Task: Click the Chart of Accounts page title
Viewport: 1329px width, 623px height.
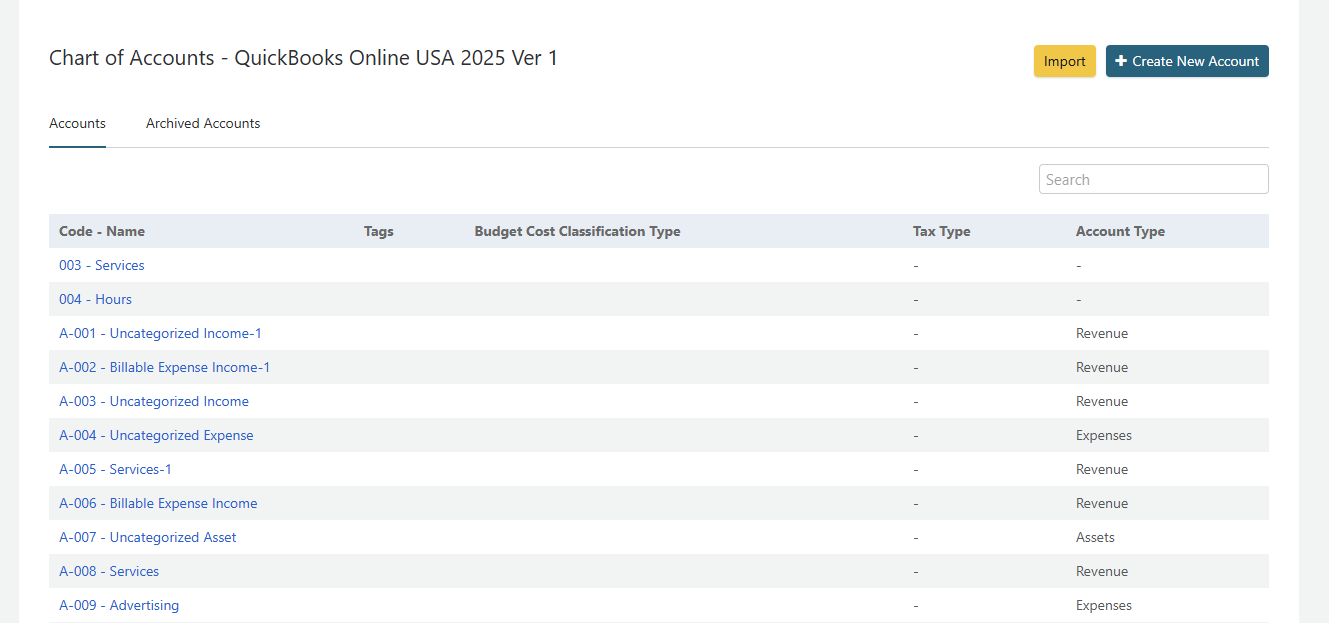Action: click(x=303, y=58)
